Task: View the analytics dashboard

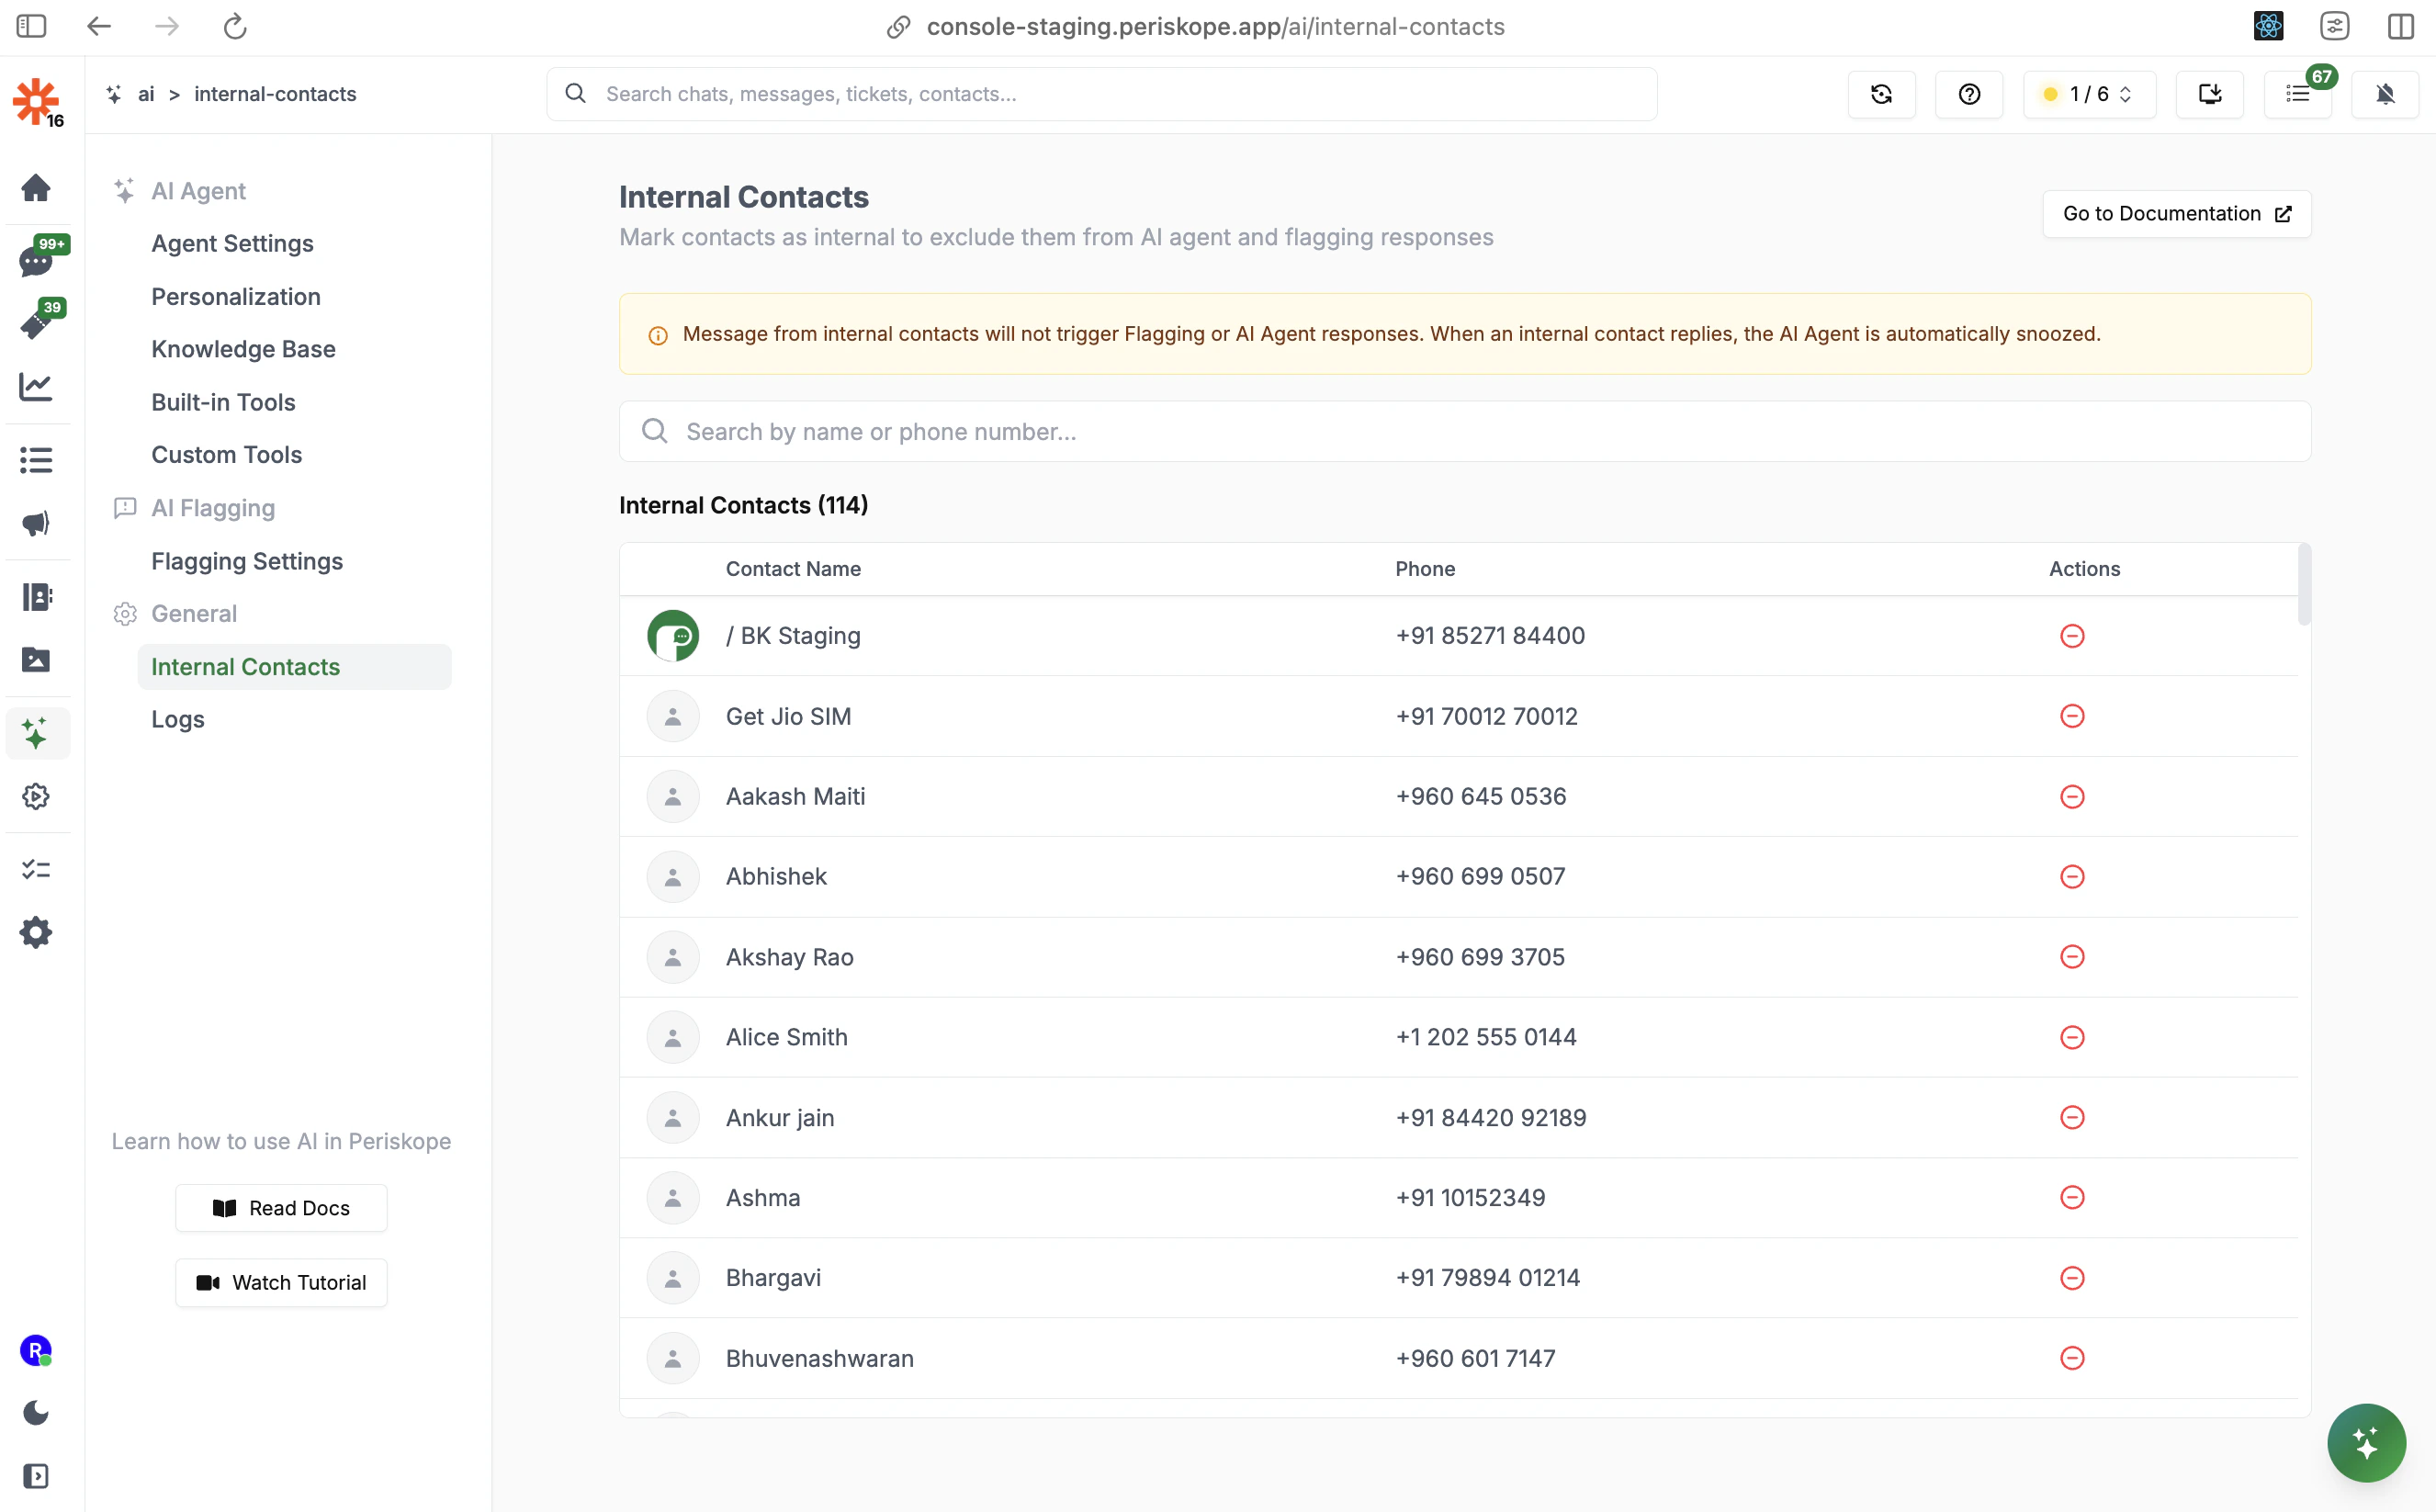Action: pyautogui.click(x=37, y=387)
